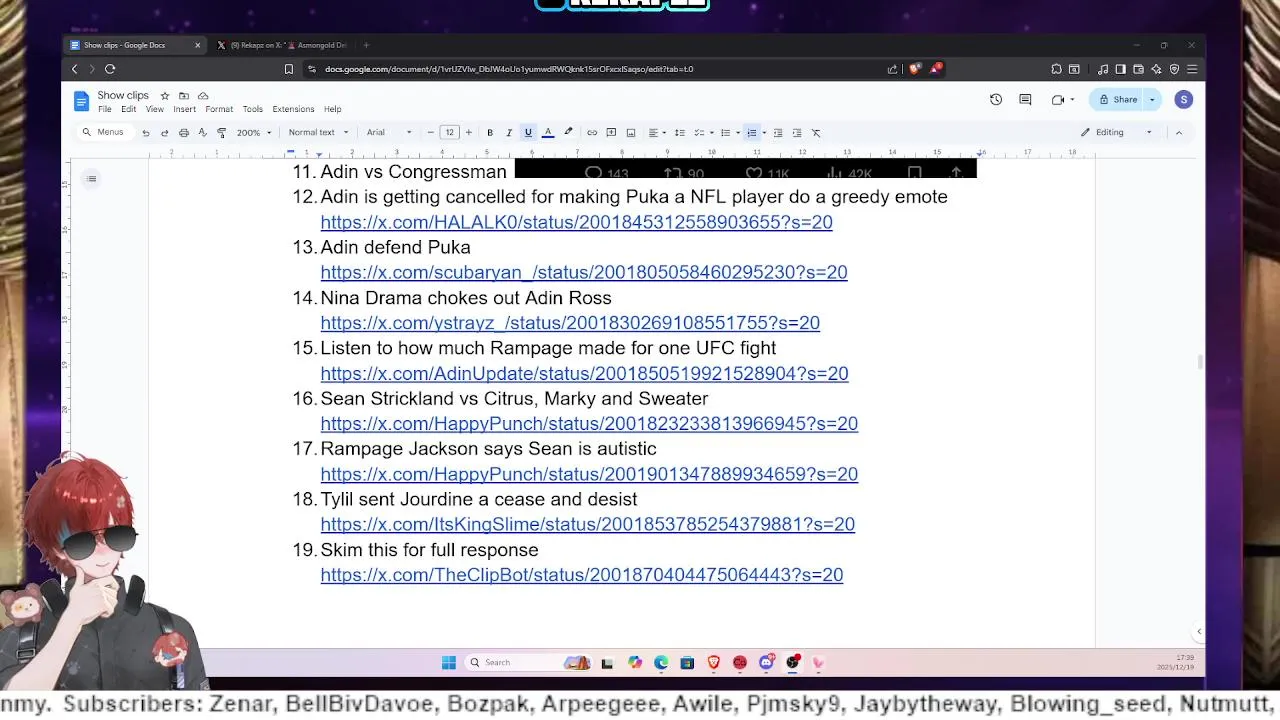Viewport: 1280px width, 720px height.
Task: Collapse the toolbar with the chevron
Action: click(x=1179, y=132)
